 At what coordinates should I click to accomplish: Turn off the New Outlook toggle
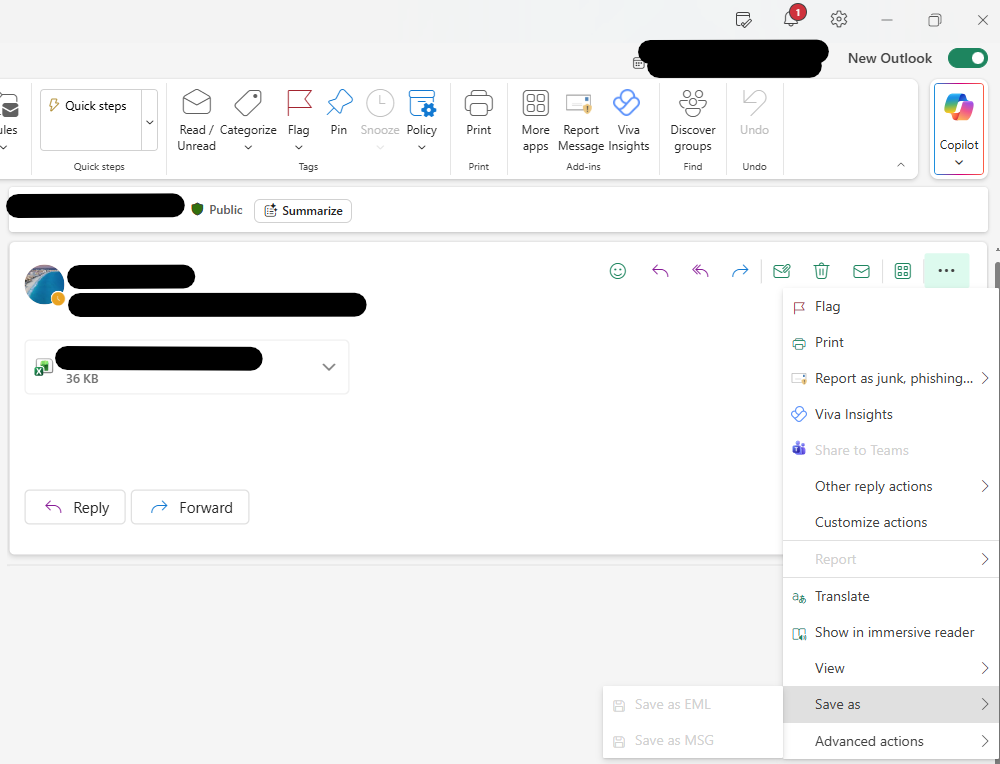tap(967, 58)
